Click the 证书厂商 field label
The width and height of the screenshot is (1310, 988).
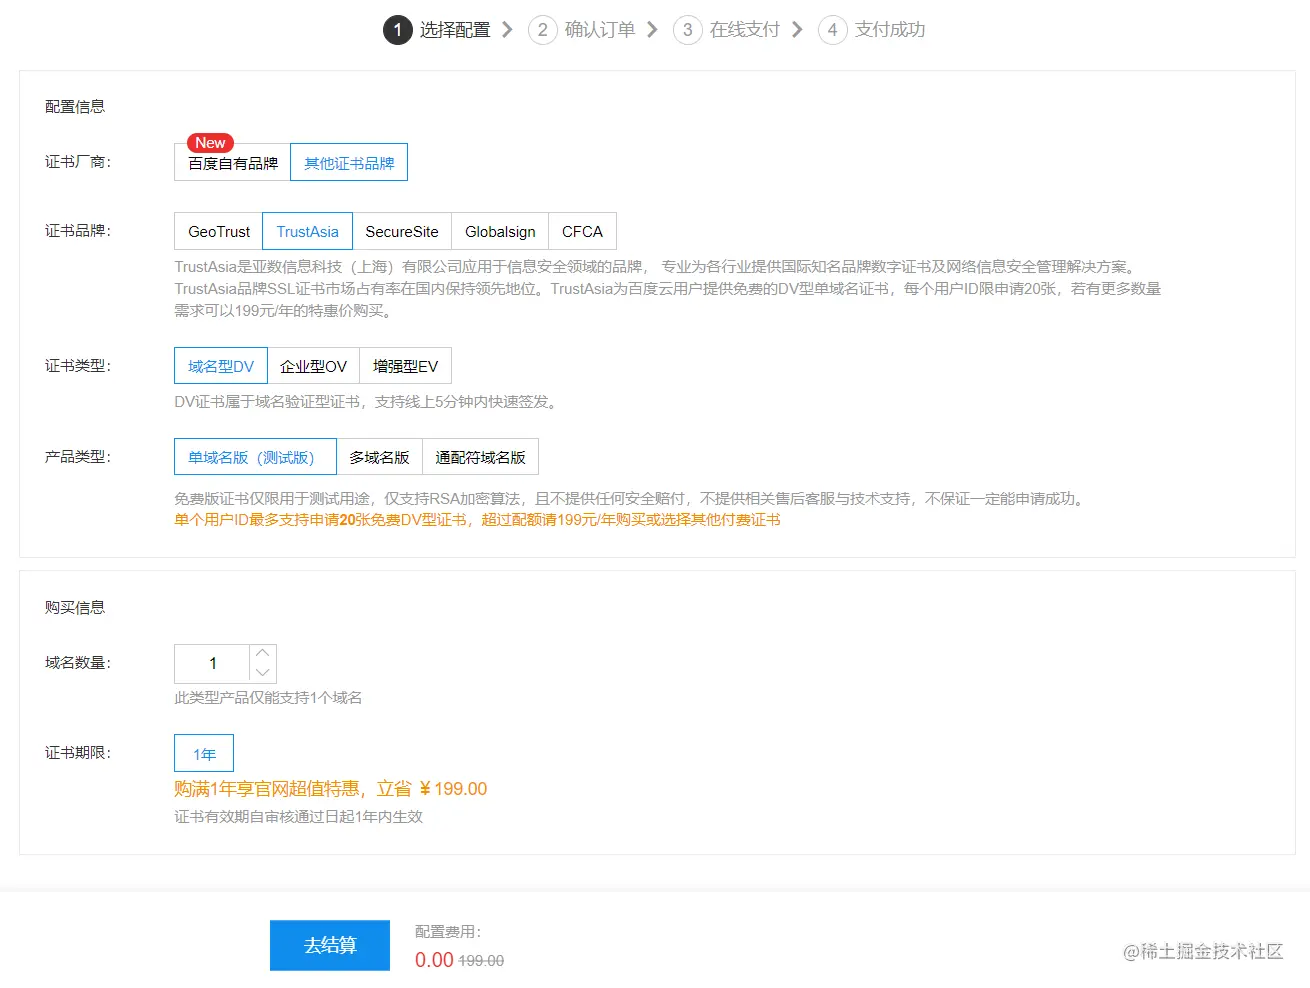(x=78, y=162)
